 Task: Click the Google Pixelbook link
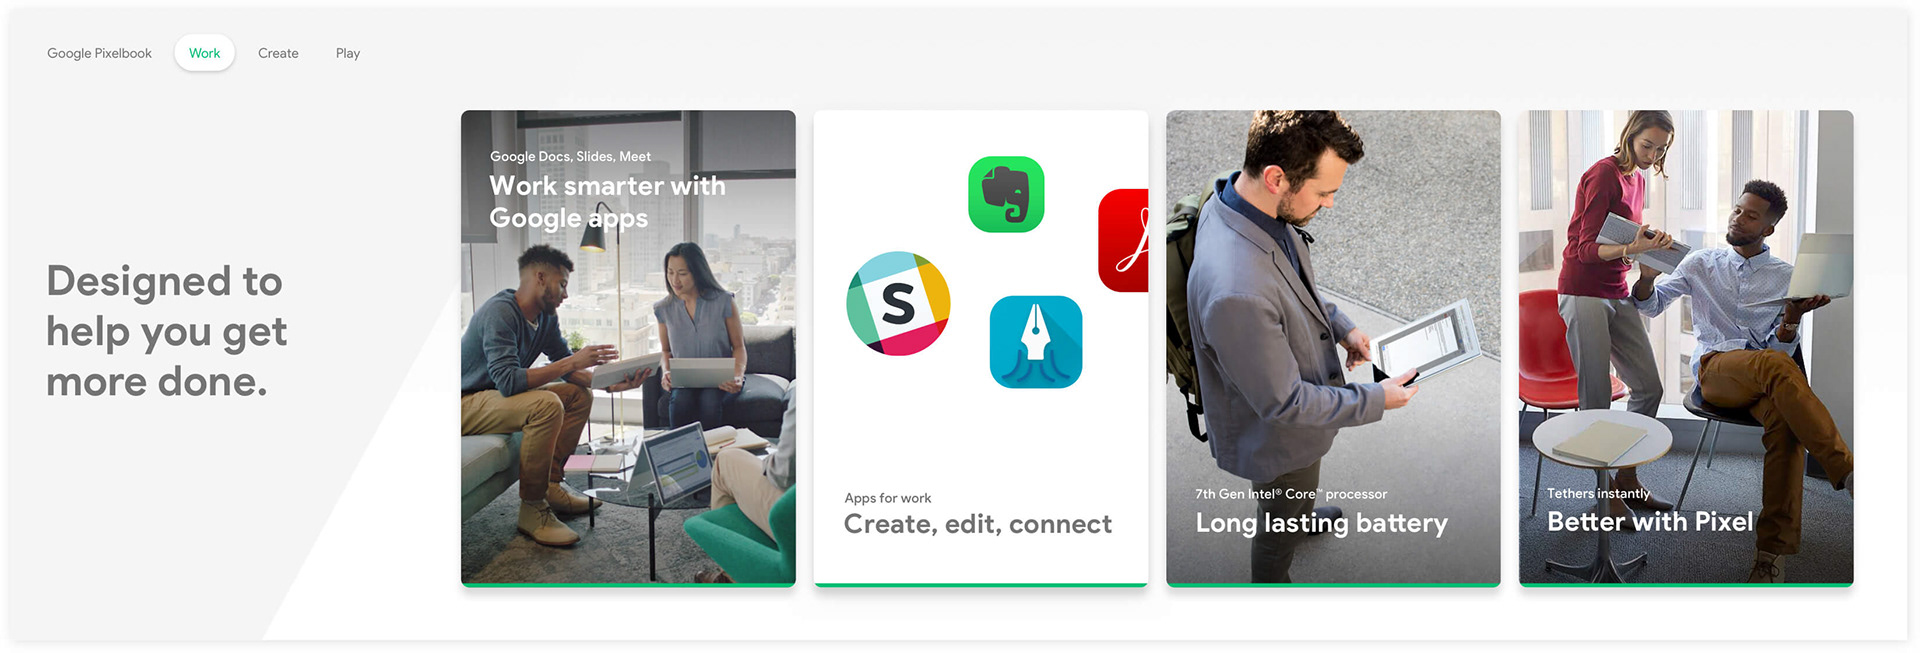click(x=99, y=53)
